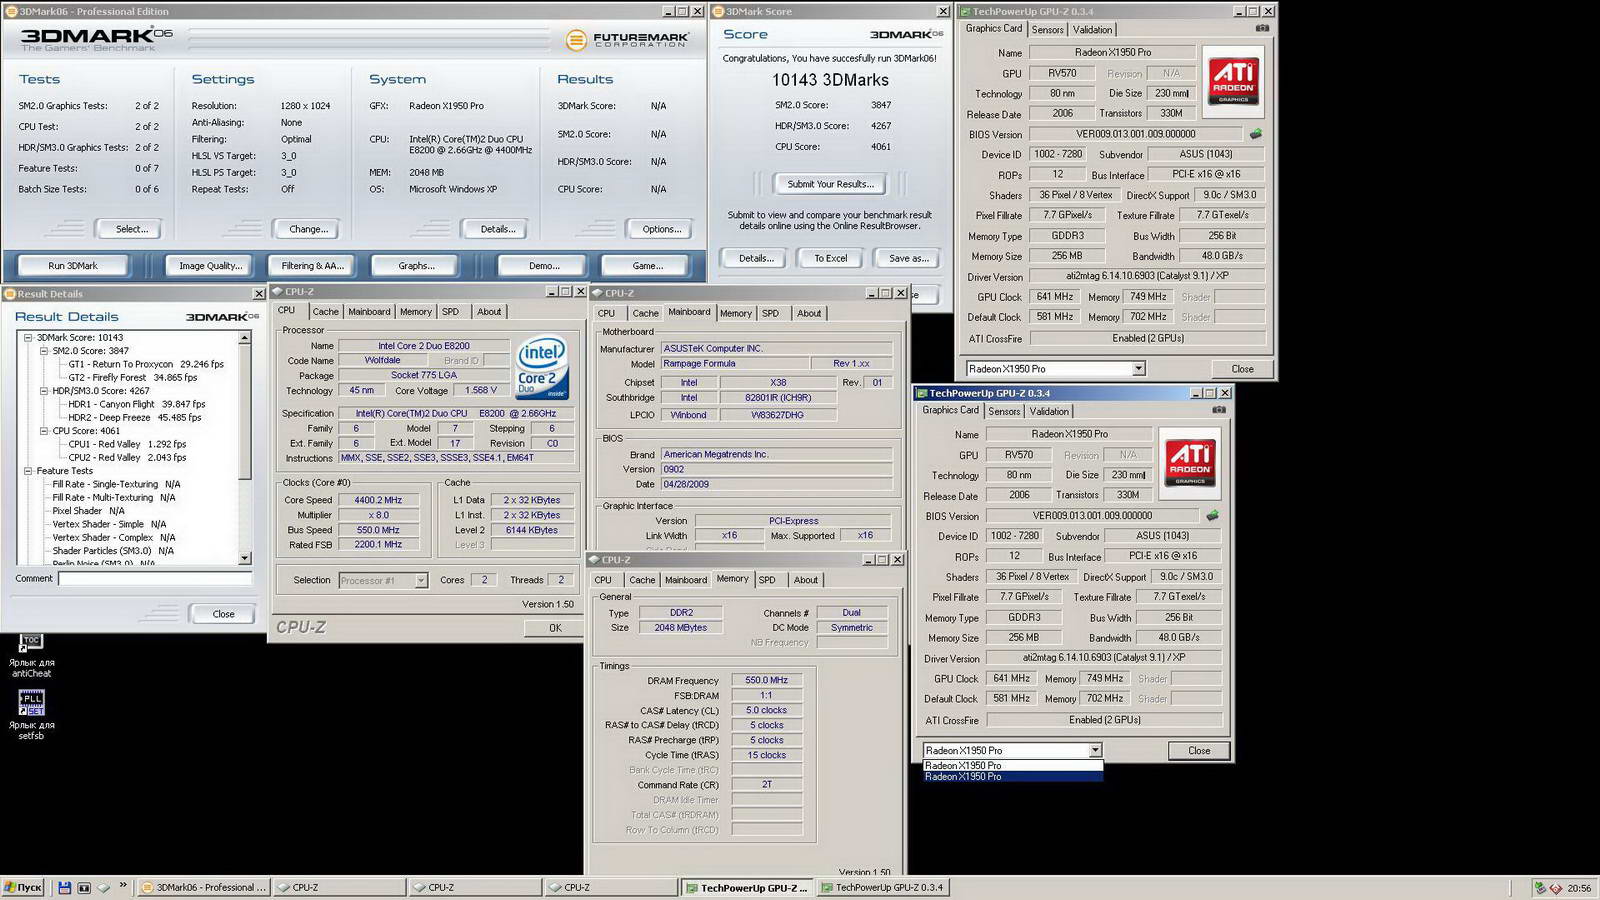
Task: Click the red system tray icon beside the clock
Action: pyautogui.click(x=1555, y=887)
